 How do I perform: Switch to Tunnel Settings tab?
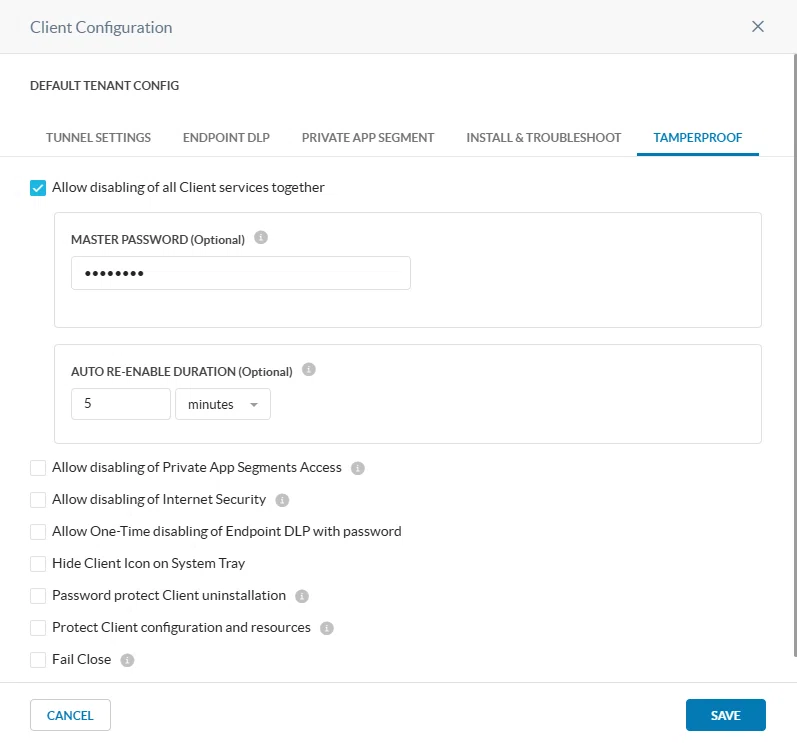99,138
